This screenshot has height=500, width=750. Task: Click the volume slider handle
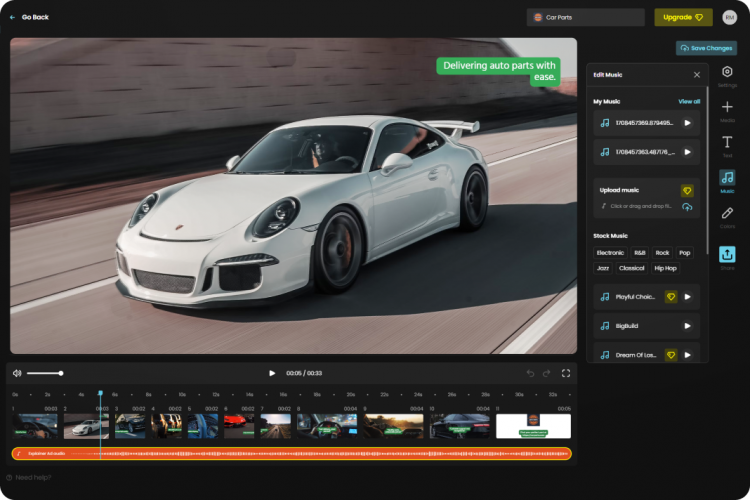[61, 373]
